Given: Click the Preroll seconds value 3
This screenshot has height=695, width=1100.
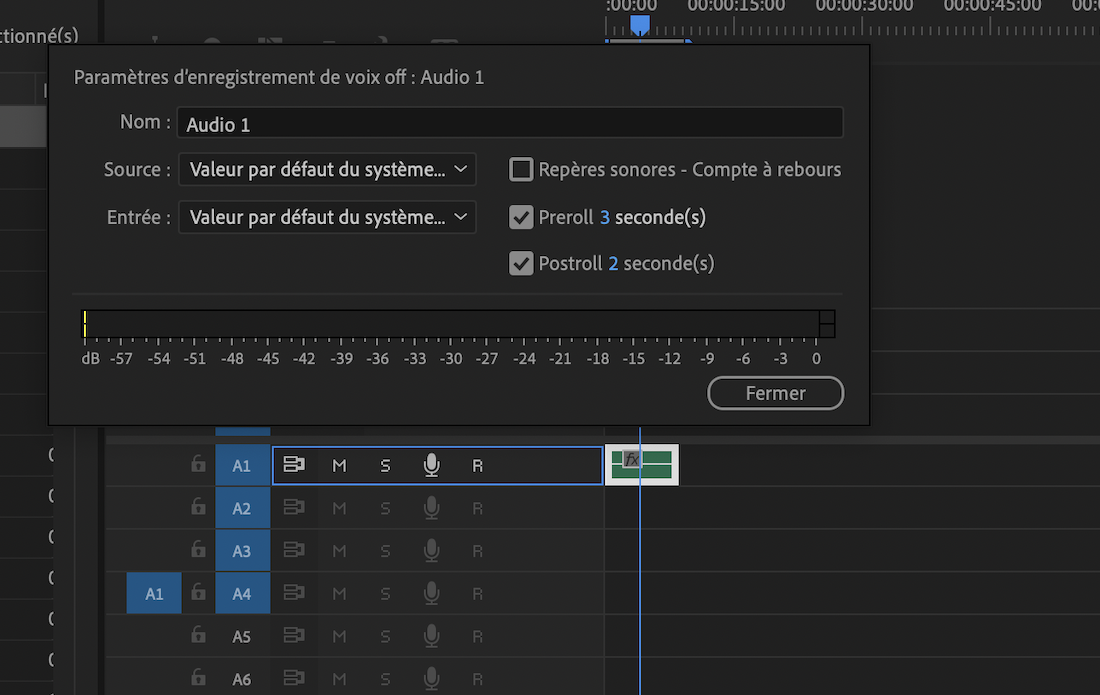Looking at the screenshot, I should (604, 217).
